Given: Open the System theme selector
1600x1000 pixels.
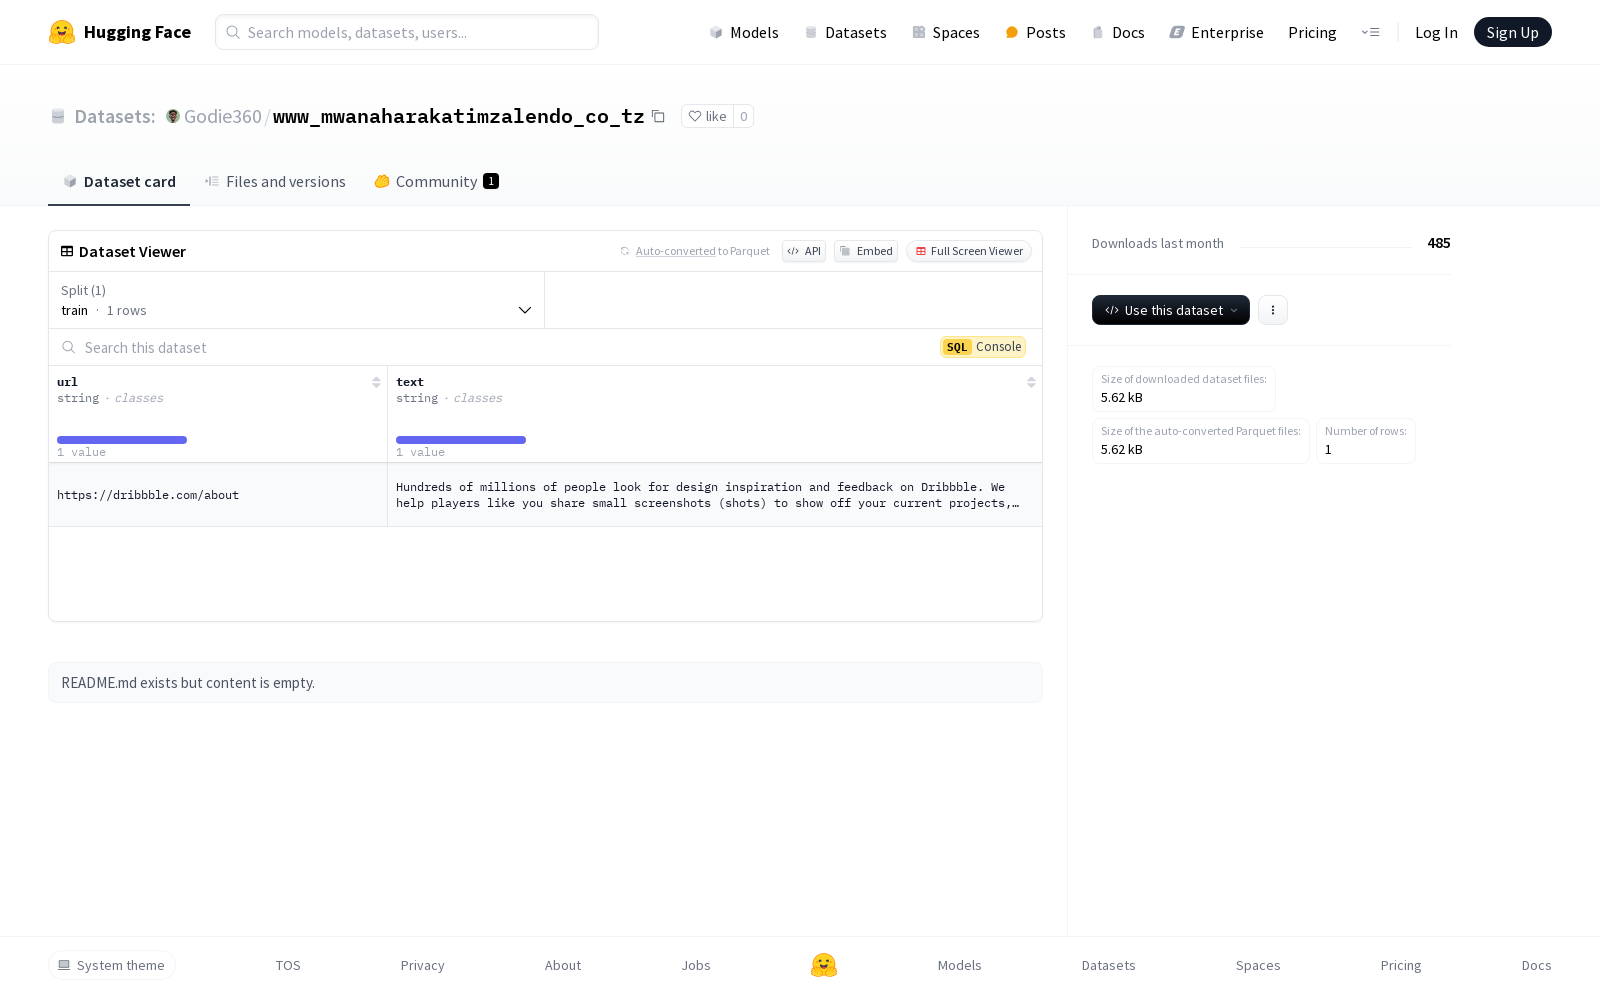Looking at the screenshot, I should pyautogui.click(x=112, y=965).
